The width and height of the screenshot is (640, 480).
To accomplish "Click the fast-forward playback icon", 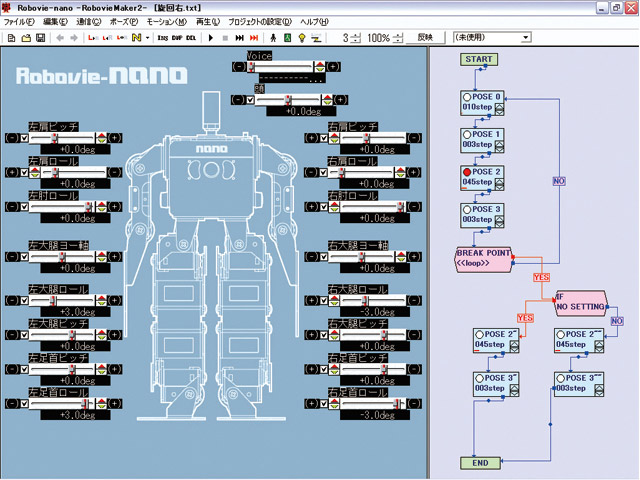I will [x=239, y=37].
